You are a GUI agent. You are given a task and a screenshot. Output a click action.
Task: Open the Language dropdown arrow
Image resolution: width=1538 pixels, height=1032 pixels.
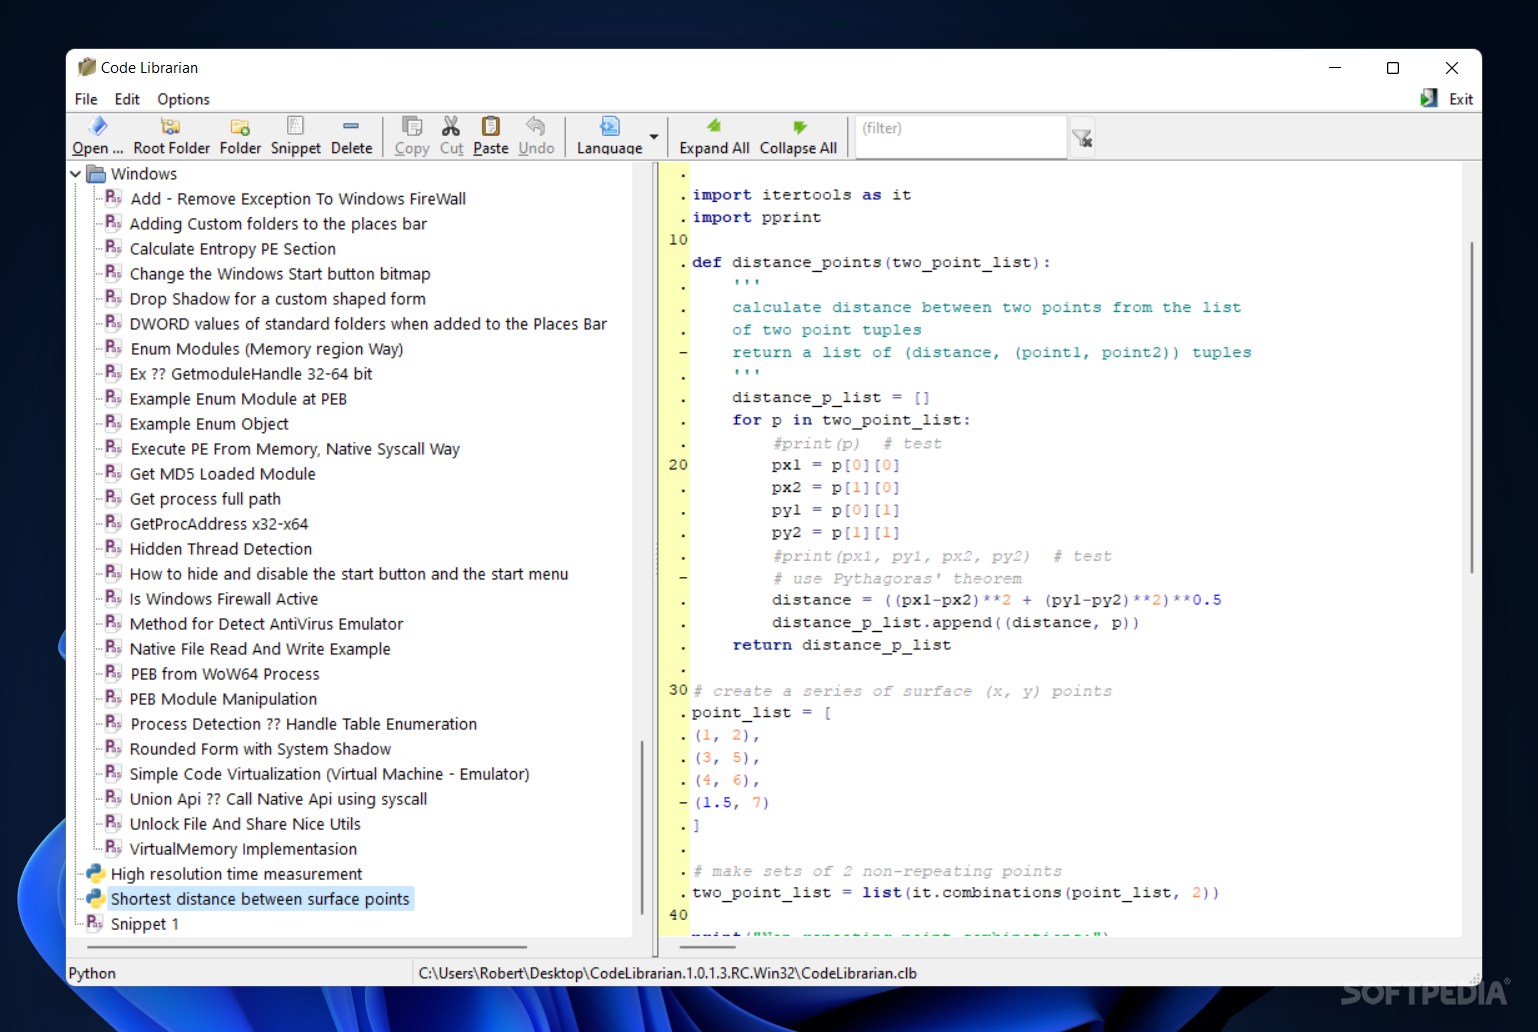[654, 137]
